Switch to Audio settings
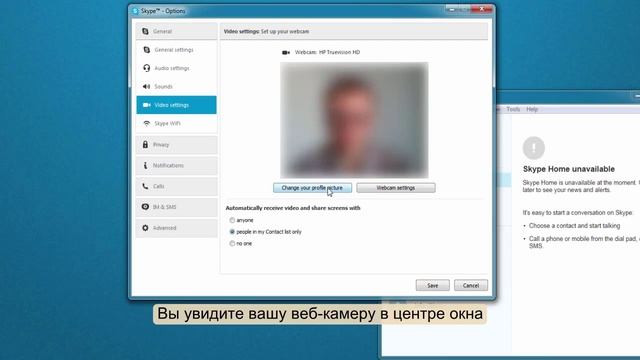Image resolution: width=640 pixels, height=360 pixels. point(176,68)
